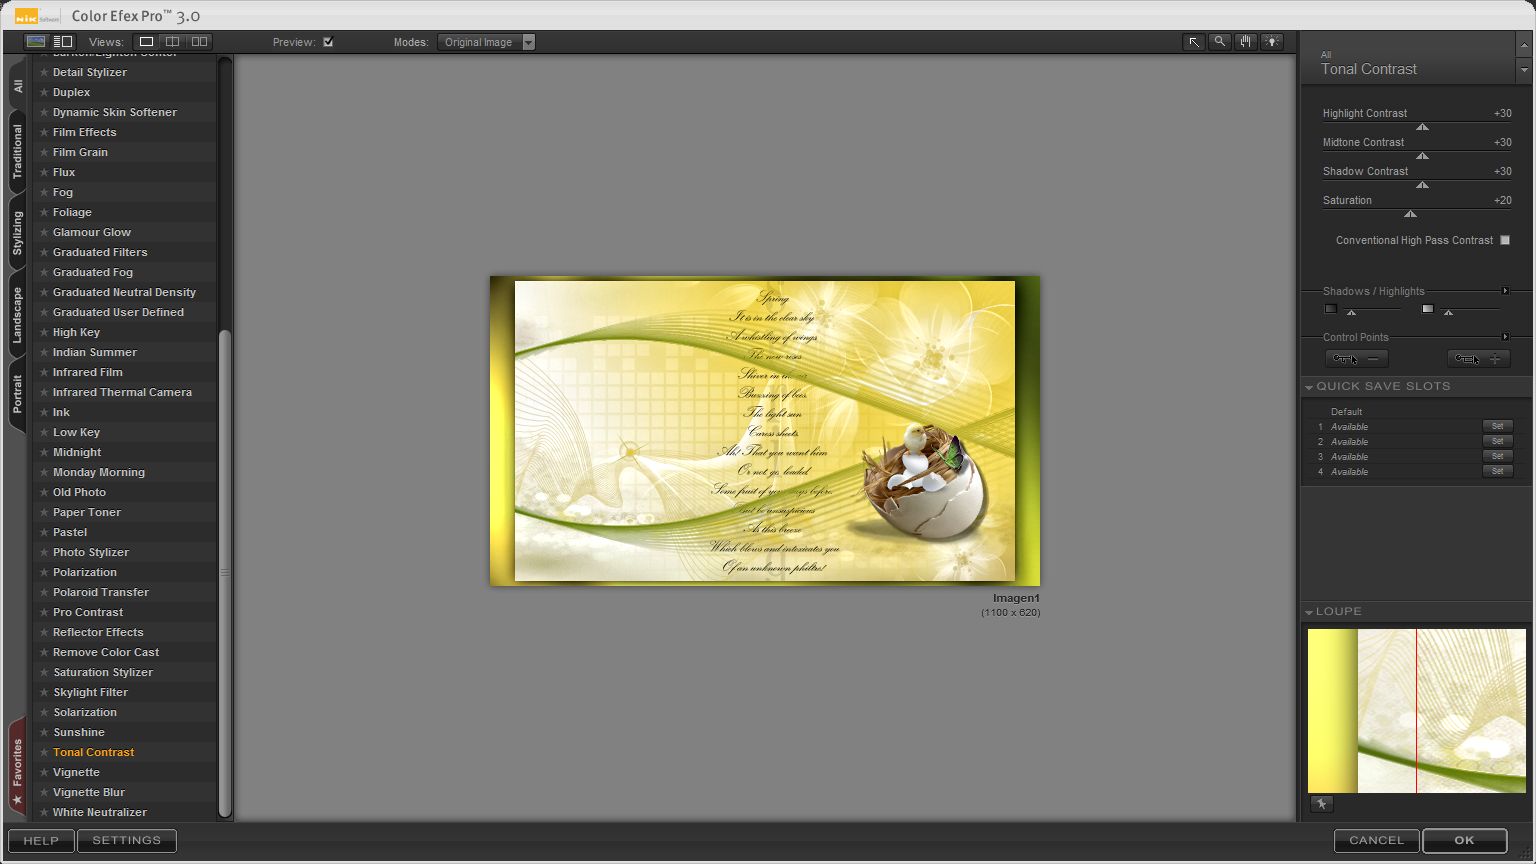
Task: Collapse the Loupe section
Action: 1309,612
